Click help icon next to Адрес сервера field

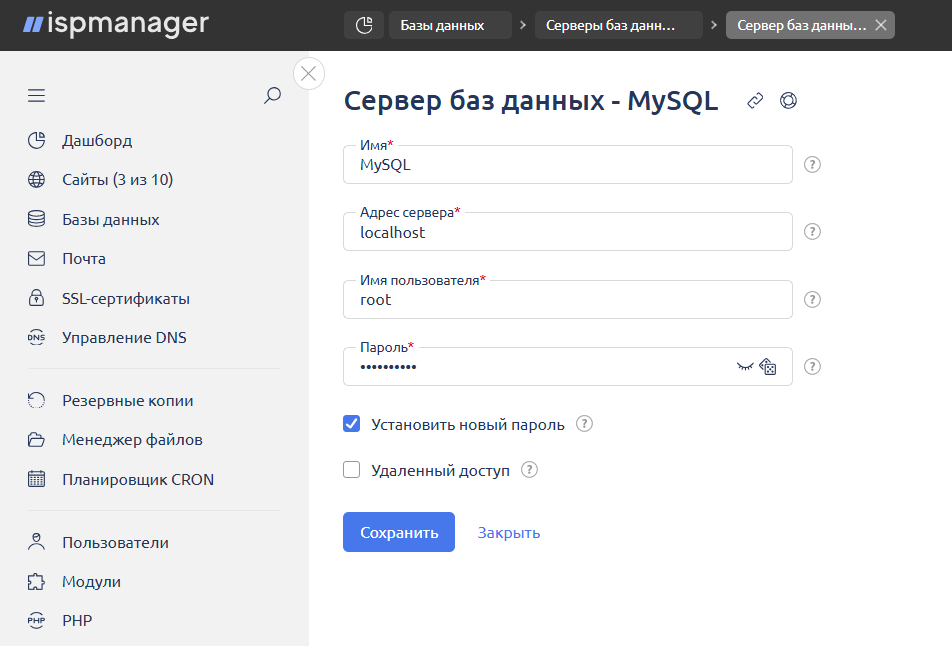(813, 232)
